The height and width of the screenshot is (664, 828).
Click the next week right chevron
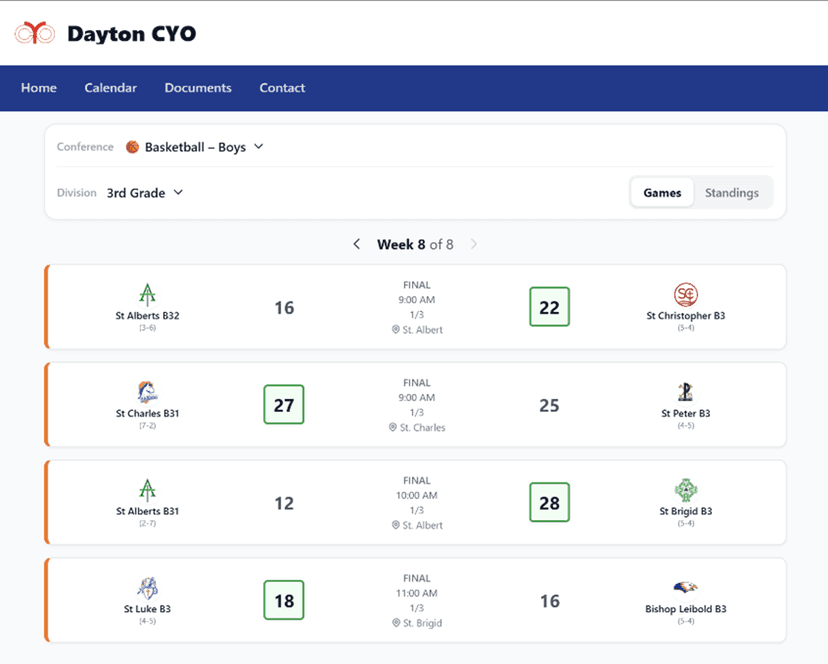tap(474, 244)
